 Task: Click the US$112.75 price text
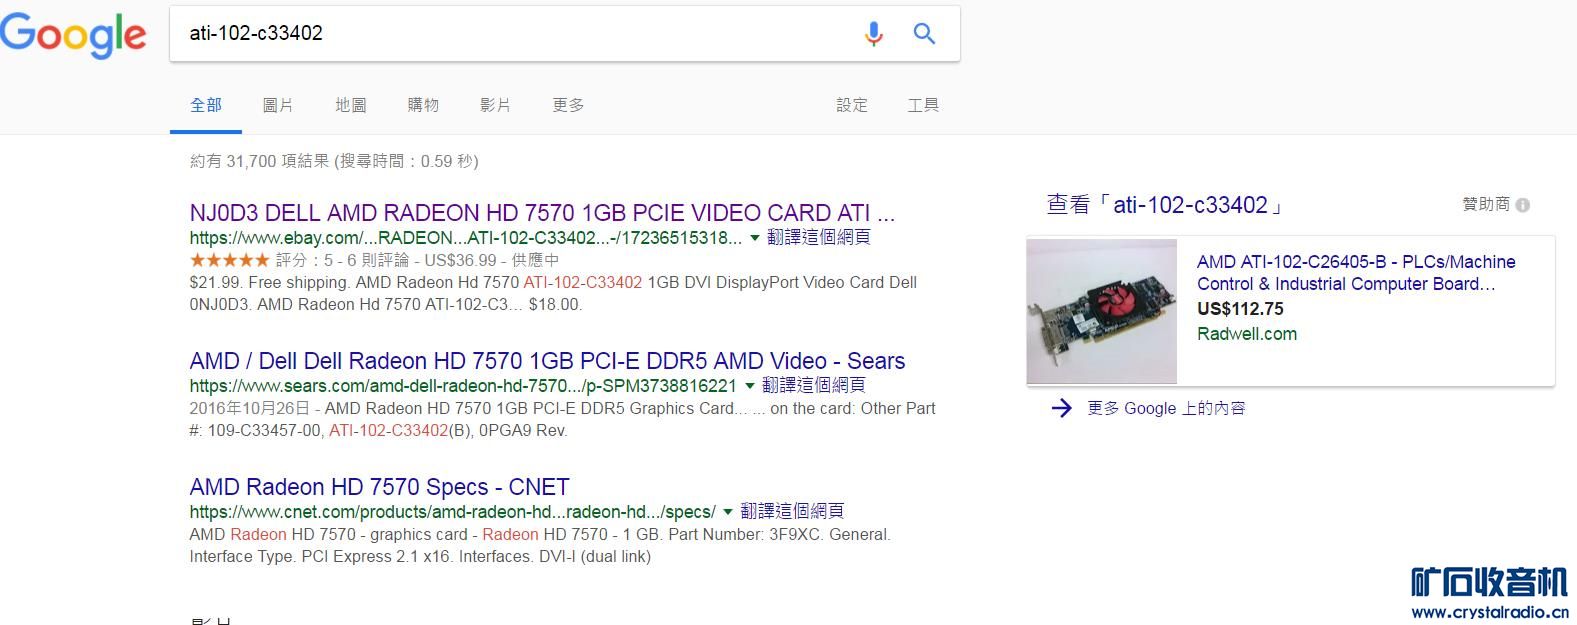click(1240, 309)
